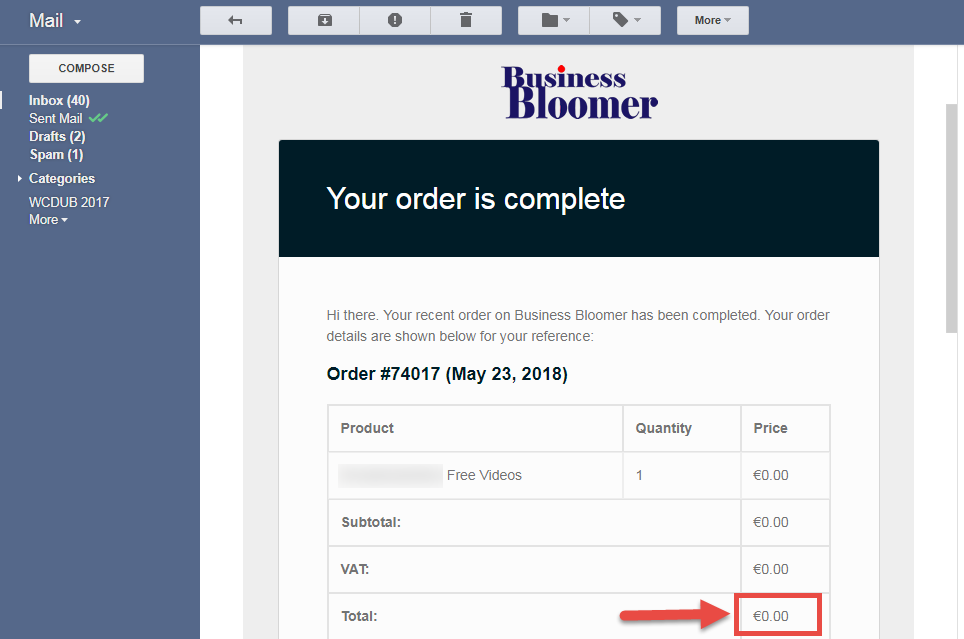Open the Mail switcher dropdown
Viewport: 964px width, 639px height.
click(x=55, y=21)
